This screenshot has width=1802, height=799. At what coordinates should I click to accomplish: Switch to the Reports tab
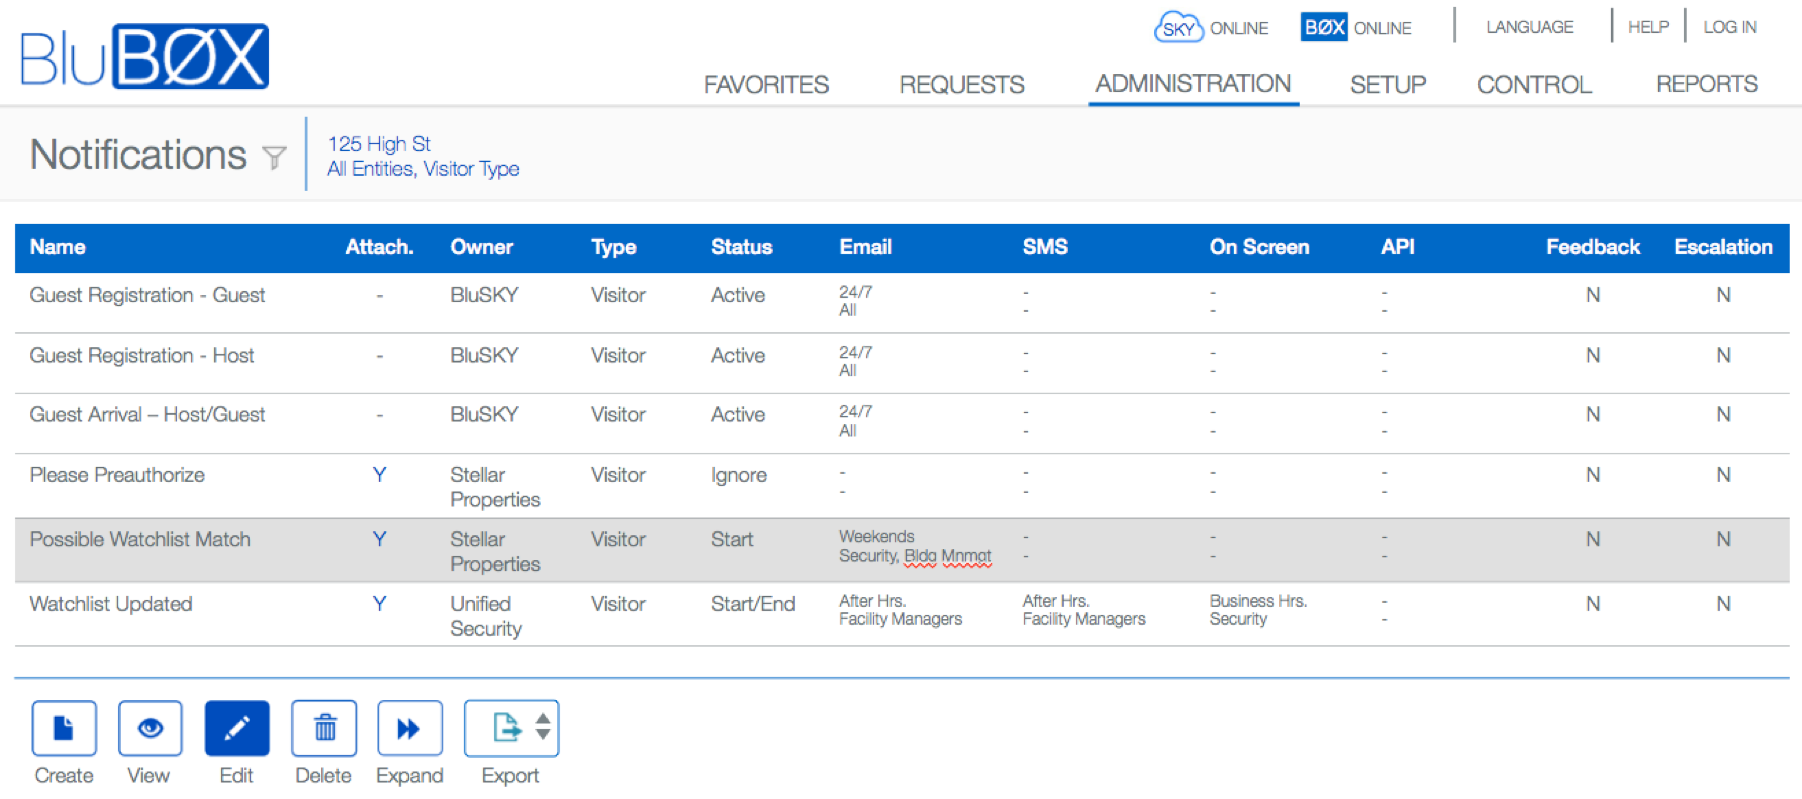tap(1706, 84)
